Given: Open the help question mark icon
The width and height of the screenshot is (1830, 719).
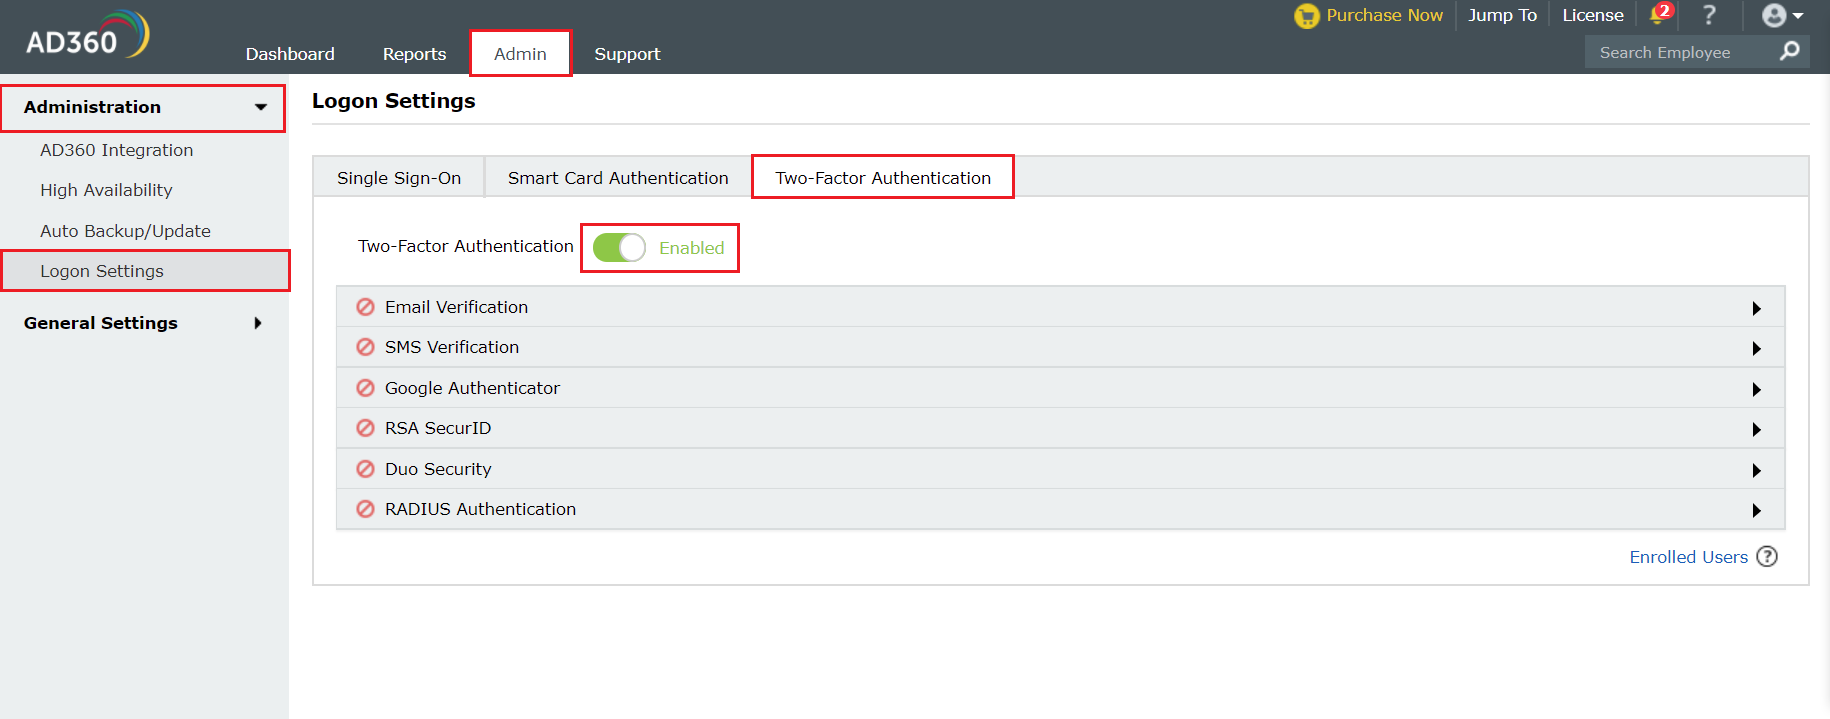Looking at the screenshot, I should click(1709, 15).
